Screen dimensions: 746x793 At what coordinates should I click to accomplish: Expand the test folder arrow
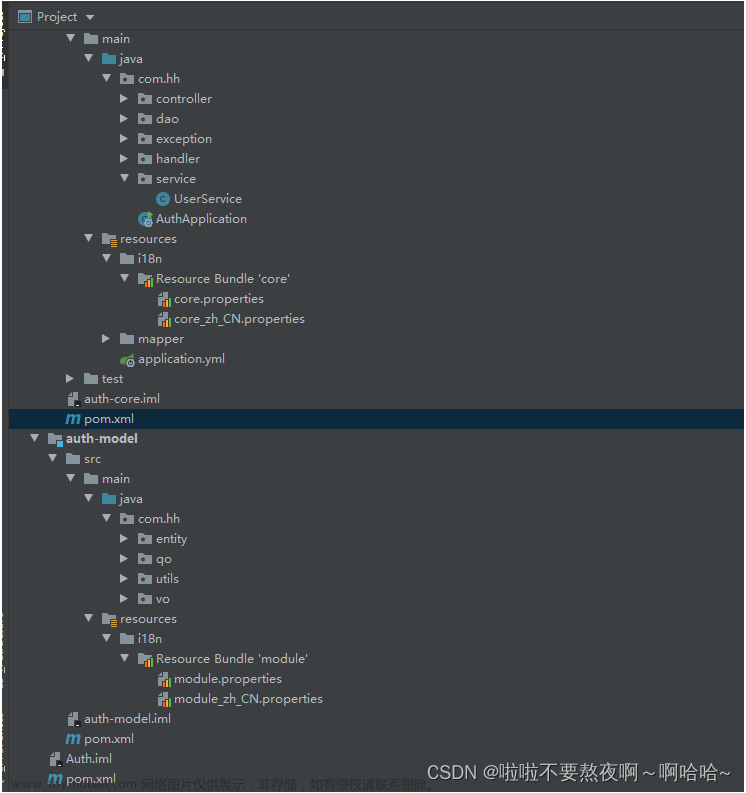(70, 378)
